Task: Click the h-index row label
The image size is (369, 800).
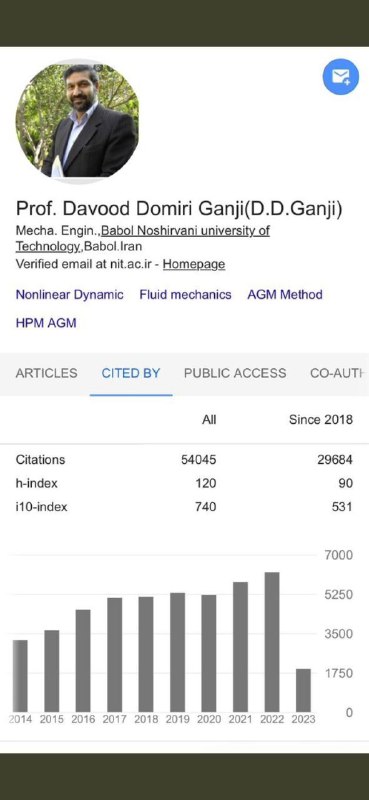Action: [37, 483]
